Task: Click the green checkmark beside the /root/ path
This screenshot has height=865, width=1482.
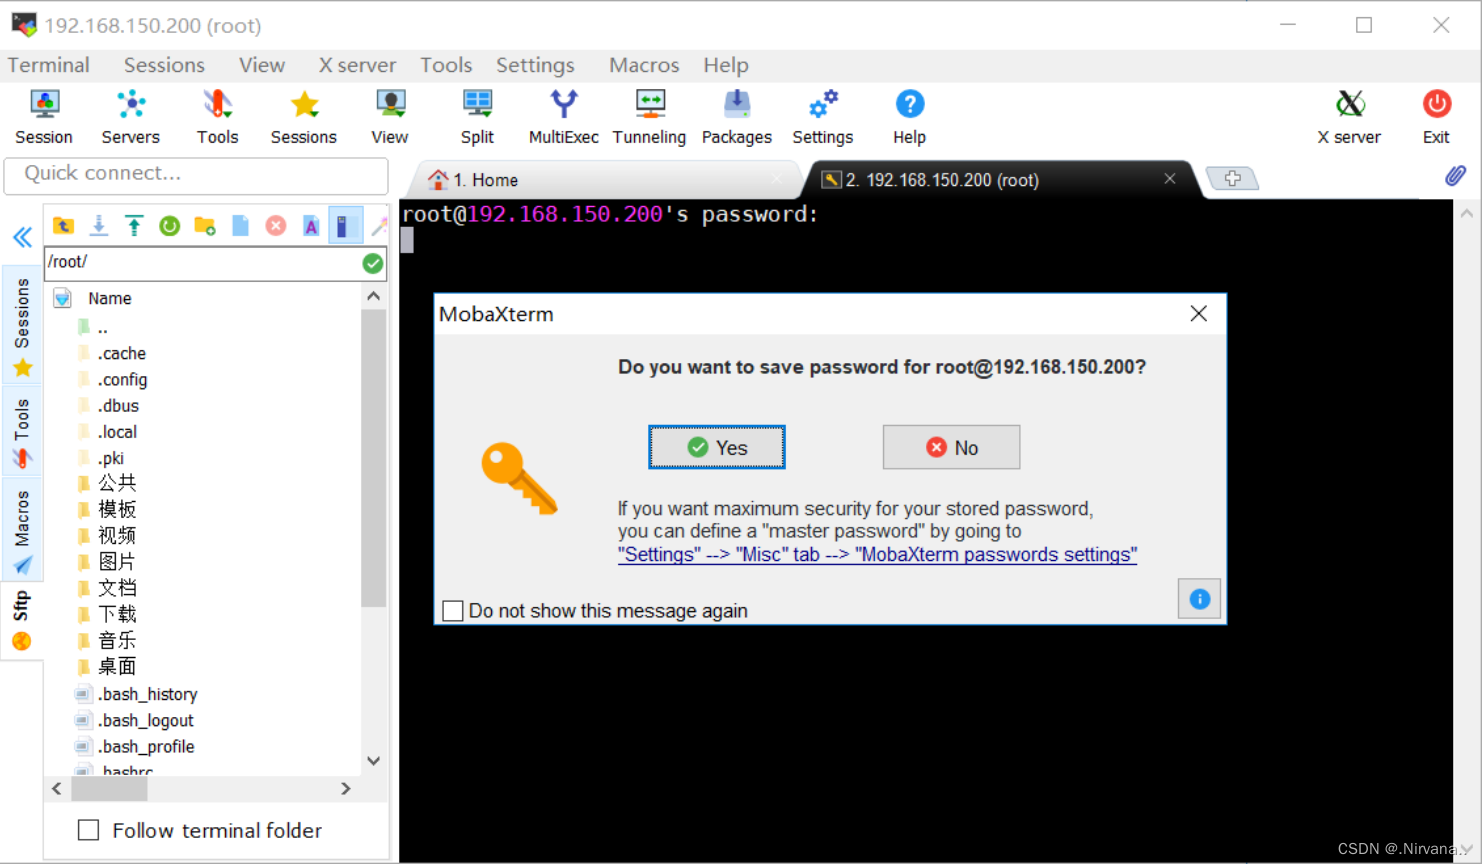Action: pyautogui.click(x=373, y=263)
